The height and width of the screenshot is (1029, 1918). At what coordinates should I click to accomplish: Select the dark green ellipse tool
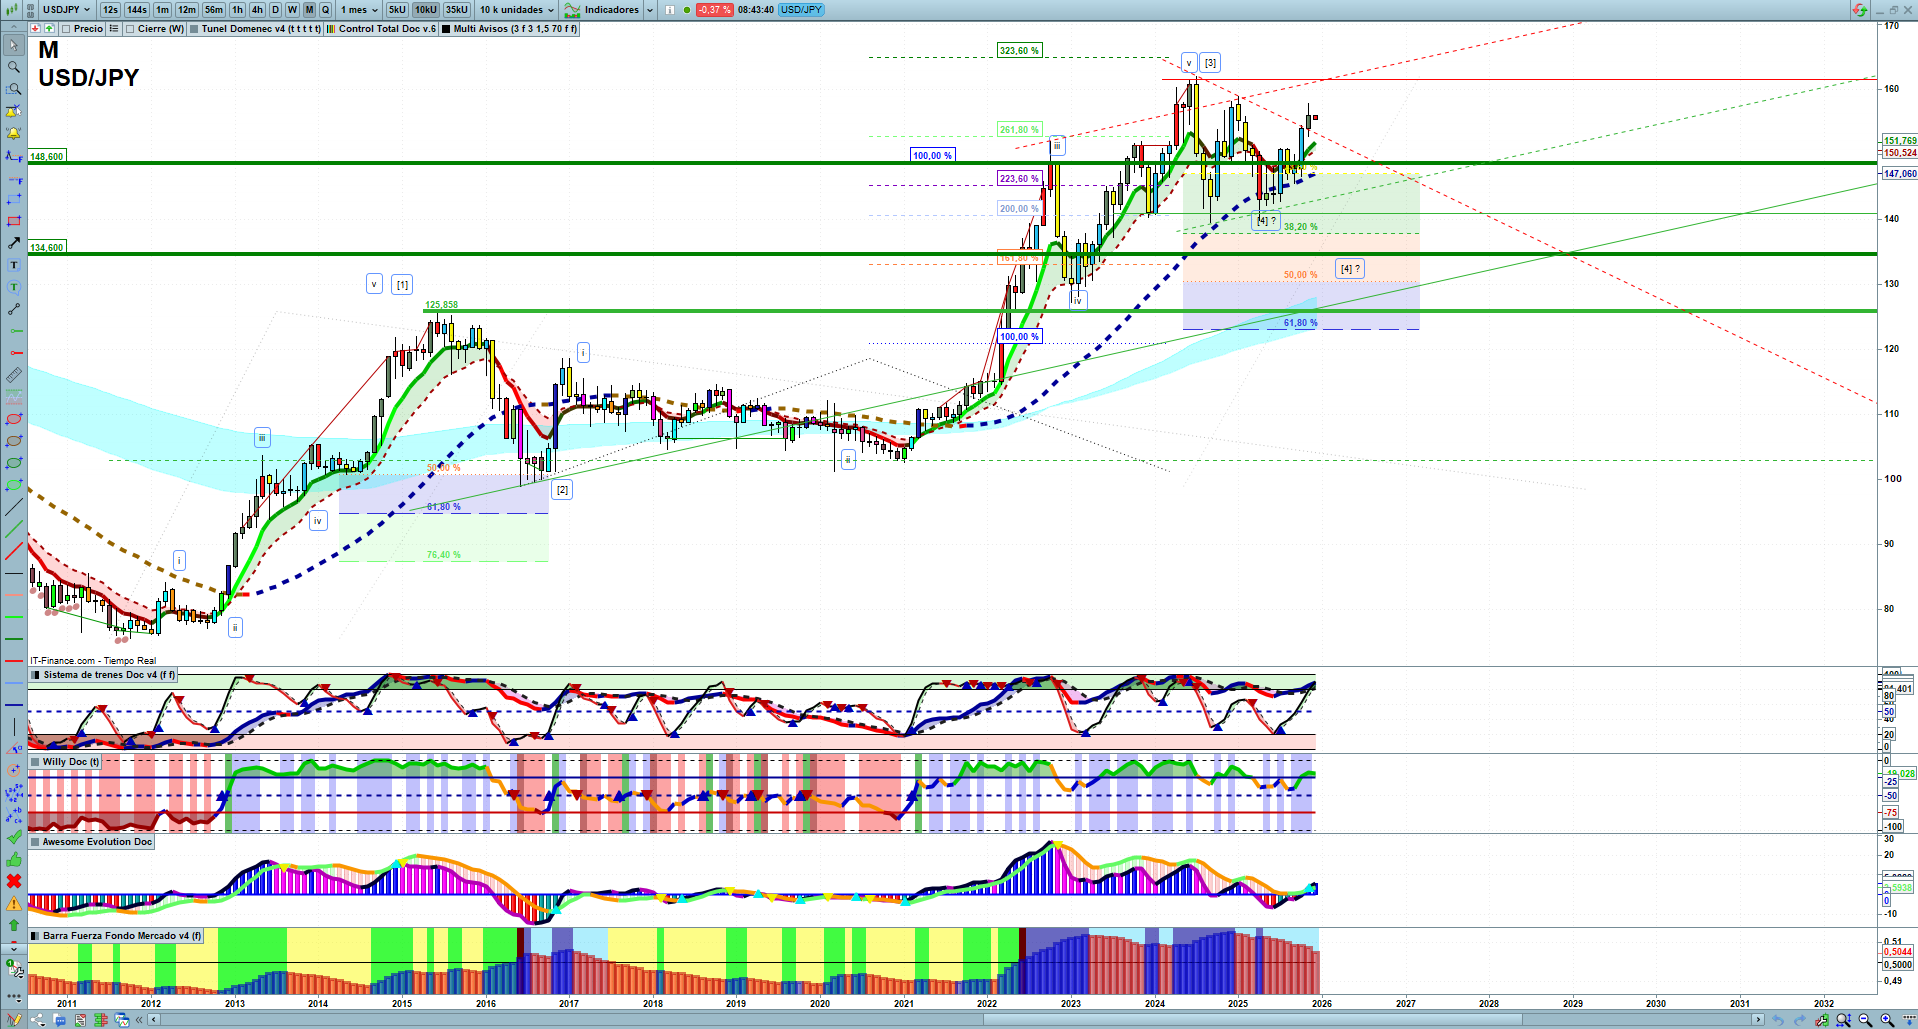[x=14, y=463]
